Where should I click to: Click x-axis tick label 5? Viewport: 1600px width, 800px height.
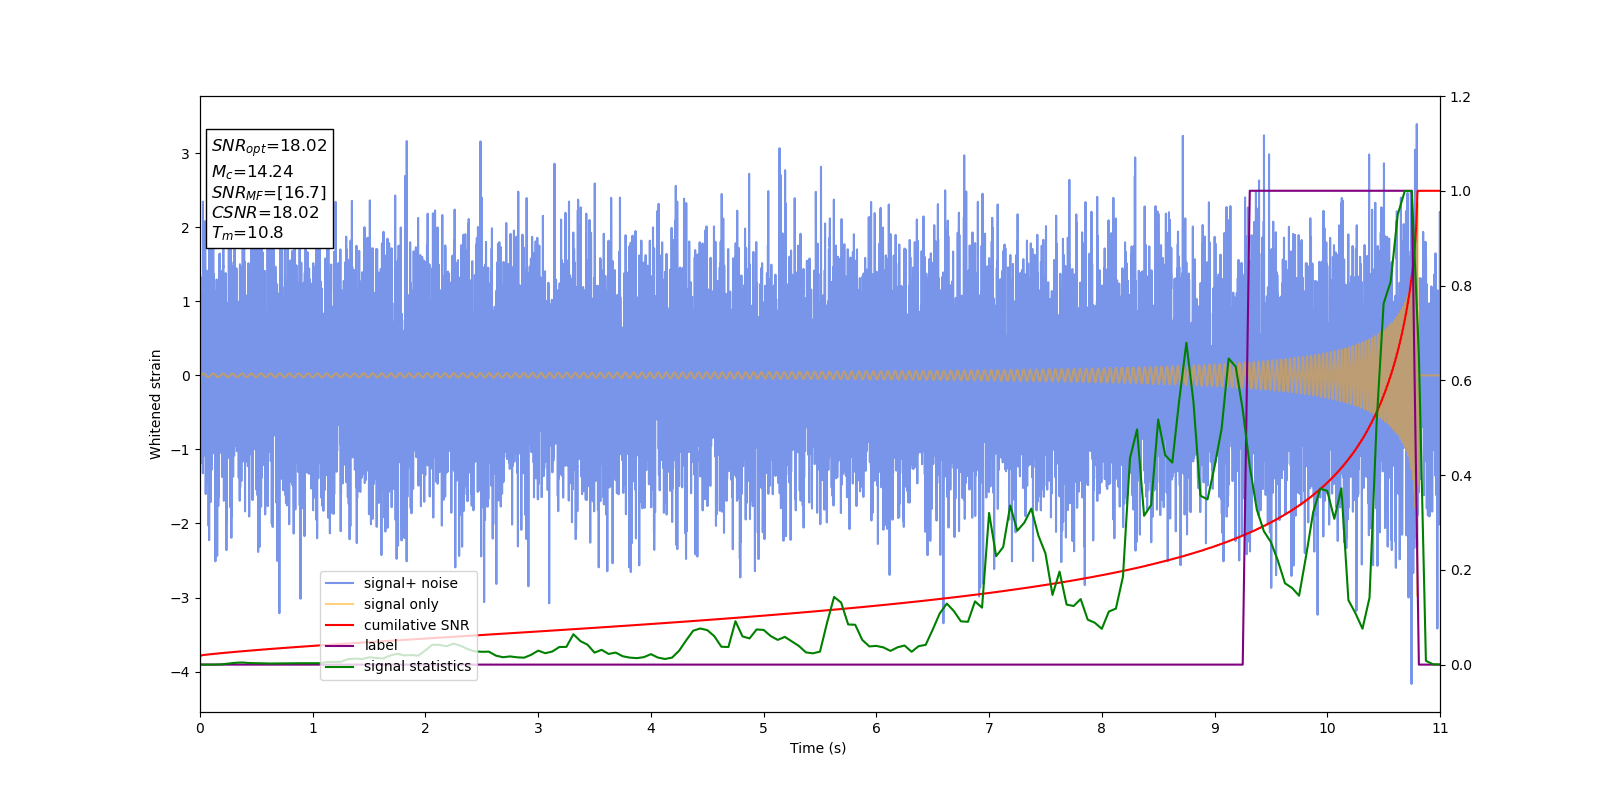tap(763, 728)
